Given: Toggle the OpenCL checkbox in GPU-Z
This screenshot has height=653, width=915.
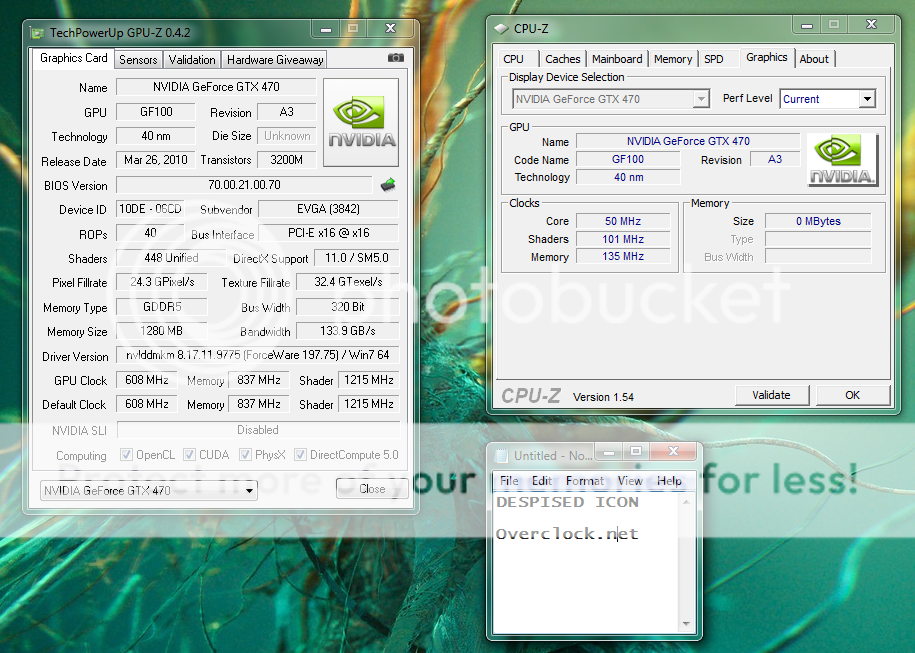Looking at the screenshot, I should point(125,455).
